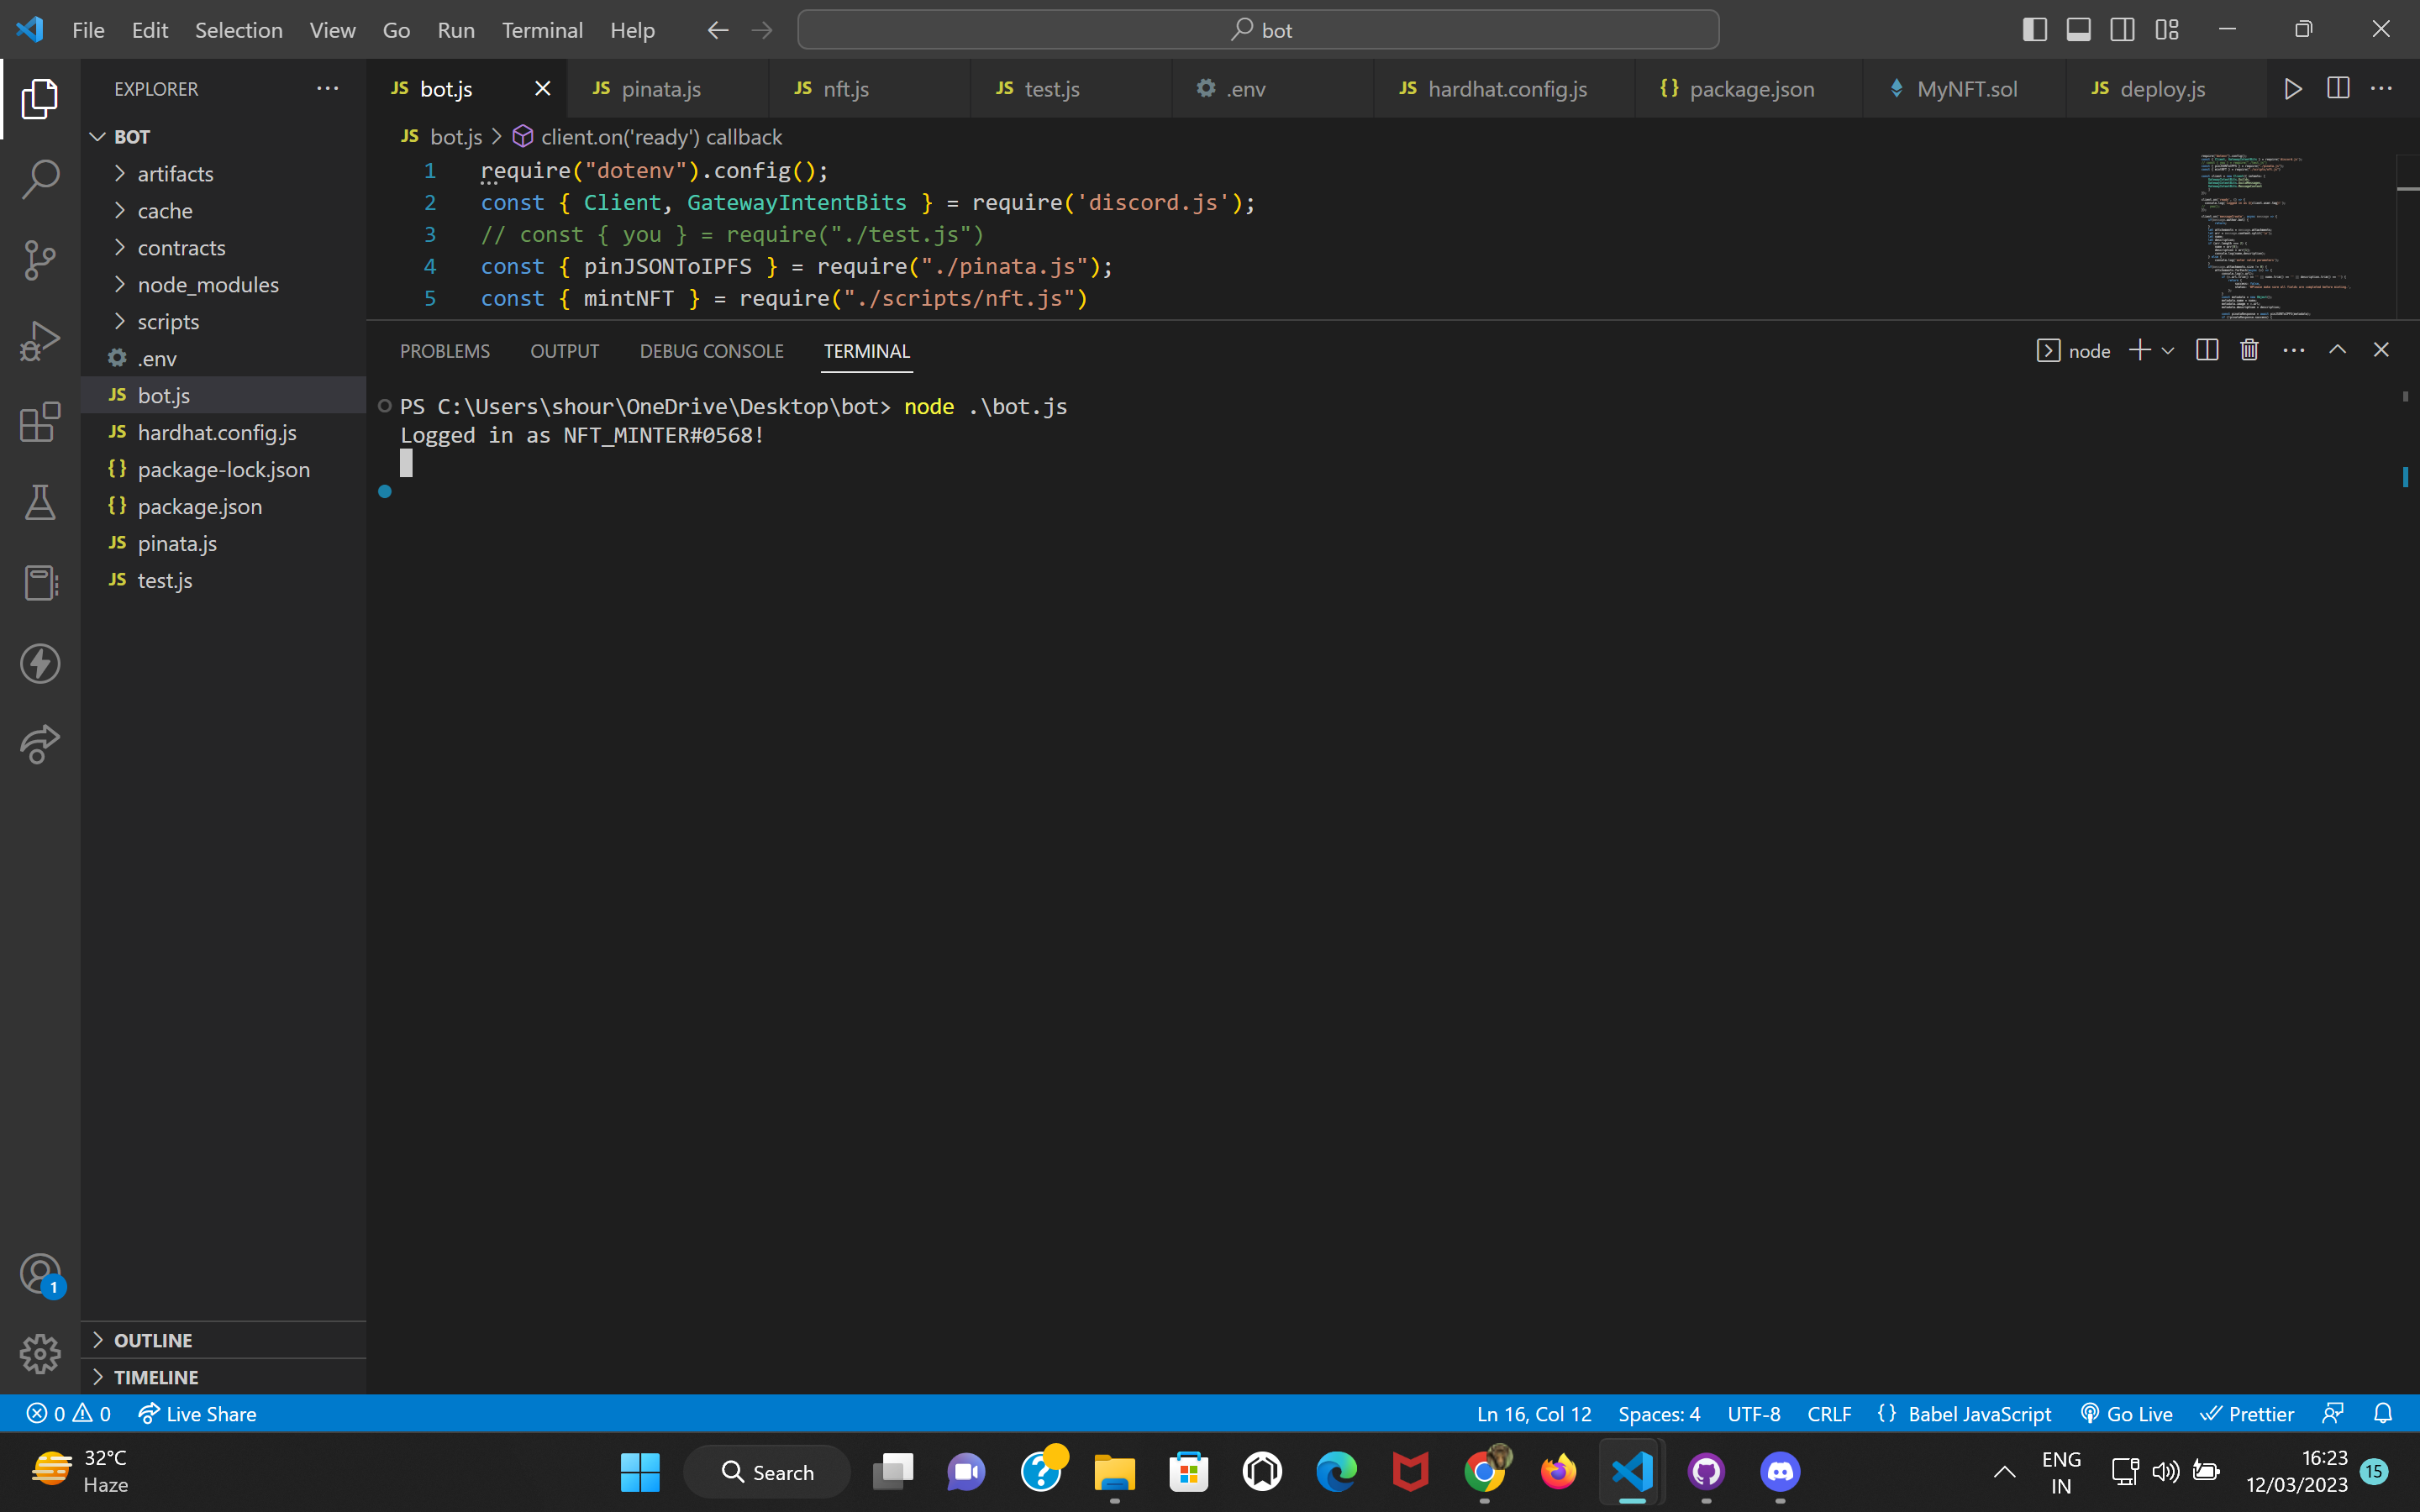This screenshot has width=2420, height=1512.
Task: Switch to the hardhat.config.js tab
Action: (x=1506, y=89)
